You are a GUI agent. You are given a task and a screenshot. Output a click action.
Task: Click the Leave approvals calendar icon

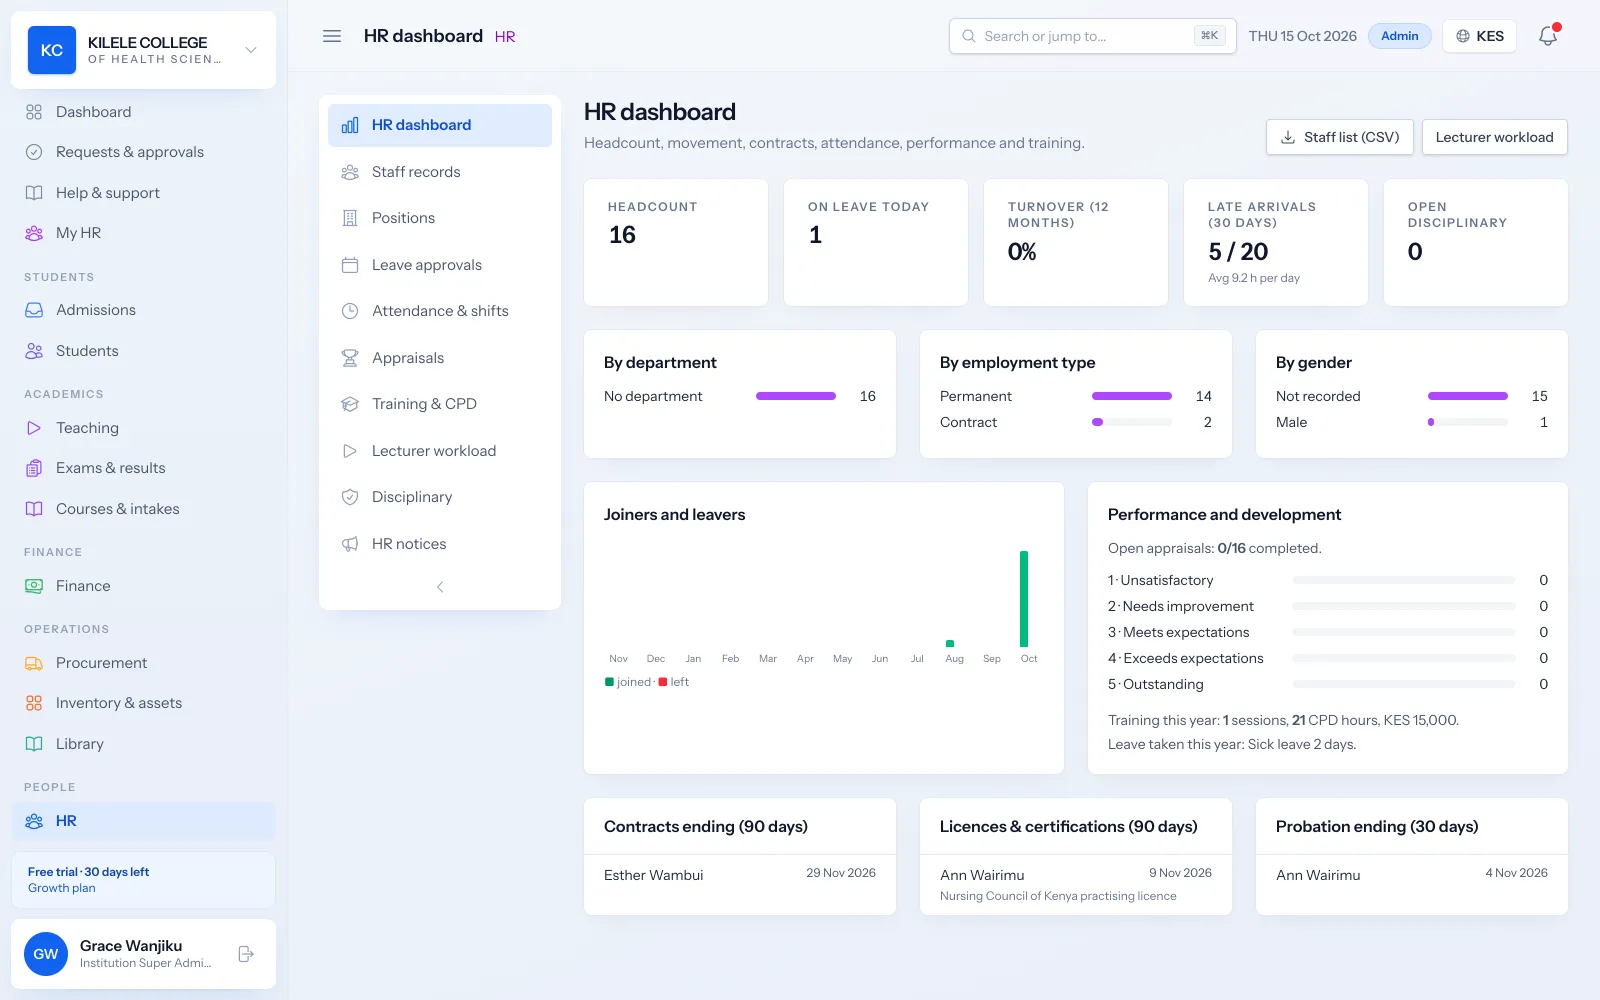click(350, 265)
